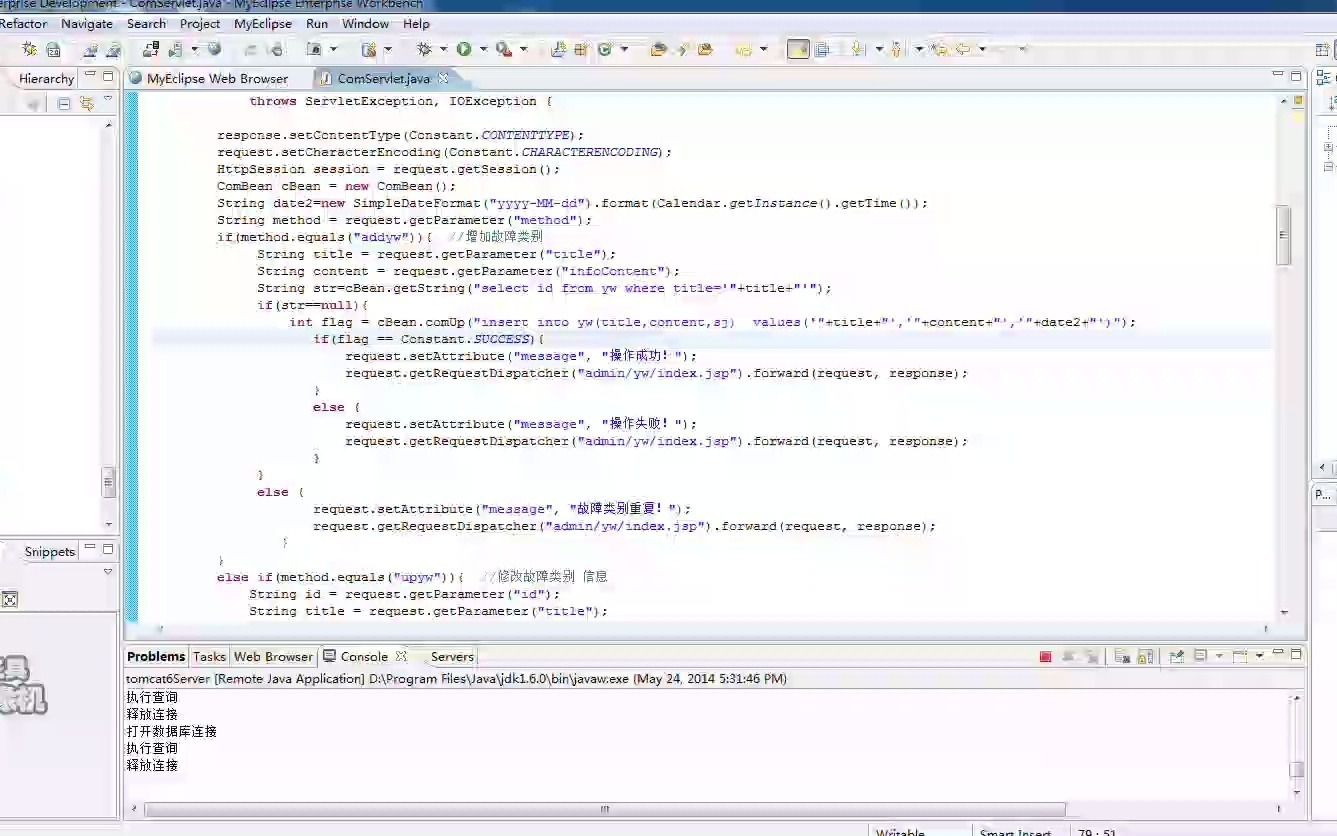
Task: Click the green Run button in the toolbar
Action: pos(464,49)
